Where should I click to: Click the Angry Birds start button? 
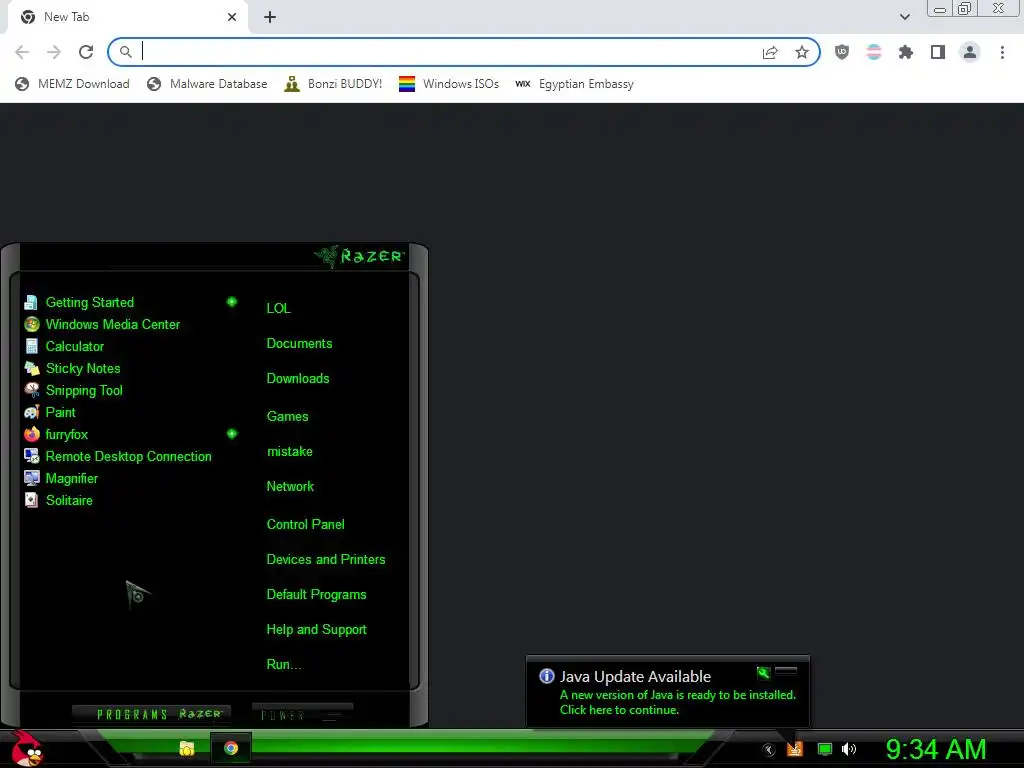tap(27, 748)
